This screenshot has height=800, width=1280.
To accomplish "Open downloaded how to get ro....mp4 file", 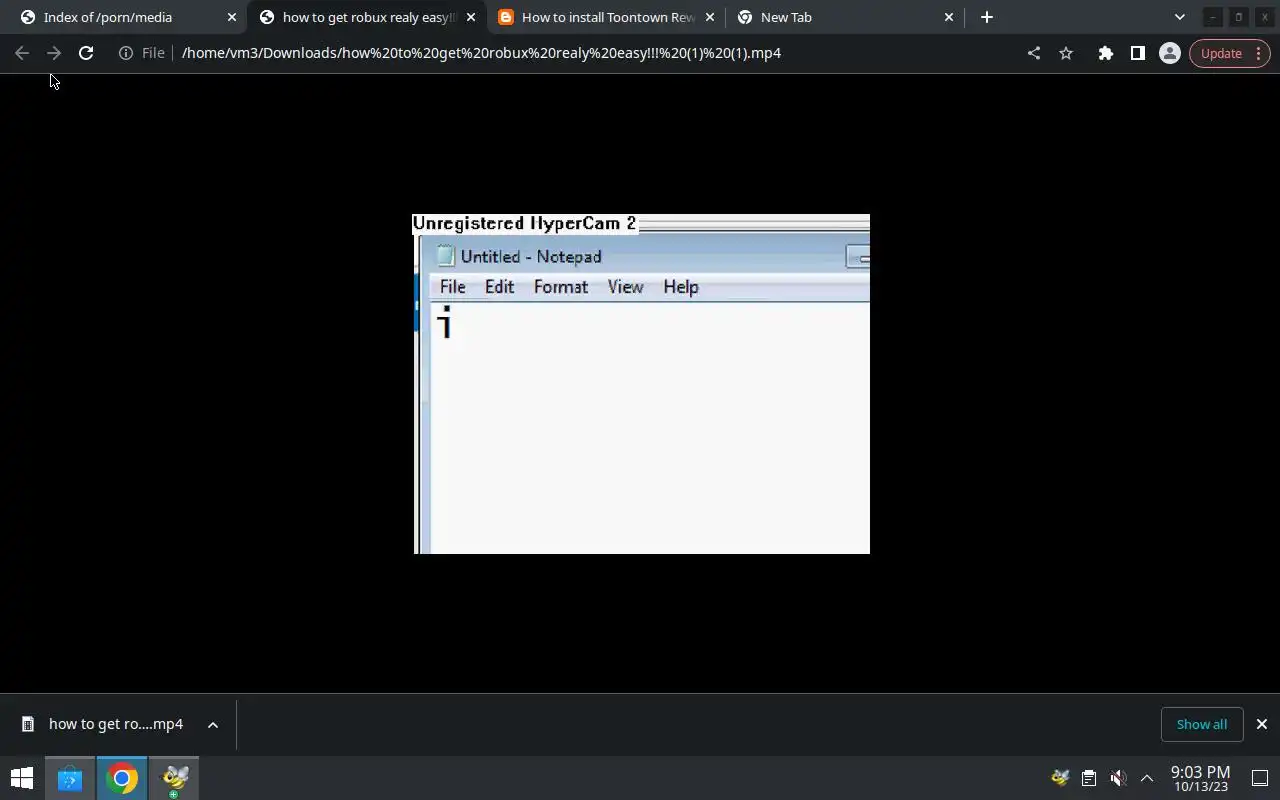I will click(103, 724).
